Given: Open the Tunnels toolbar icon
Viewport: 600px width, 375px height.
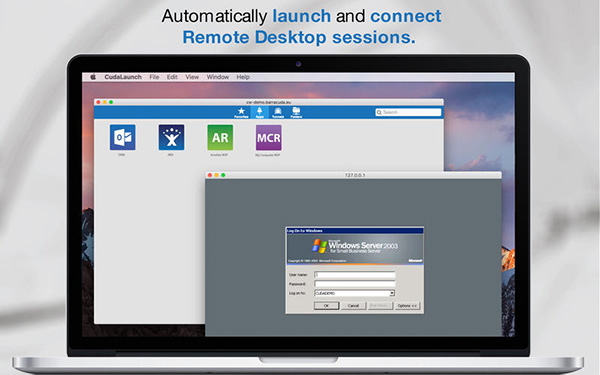Looking at the screenshot, I should (x=278, y=112).
